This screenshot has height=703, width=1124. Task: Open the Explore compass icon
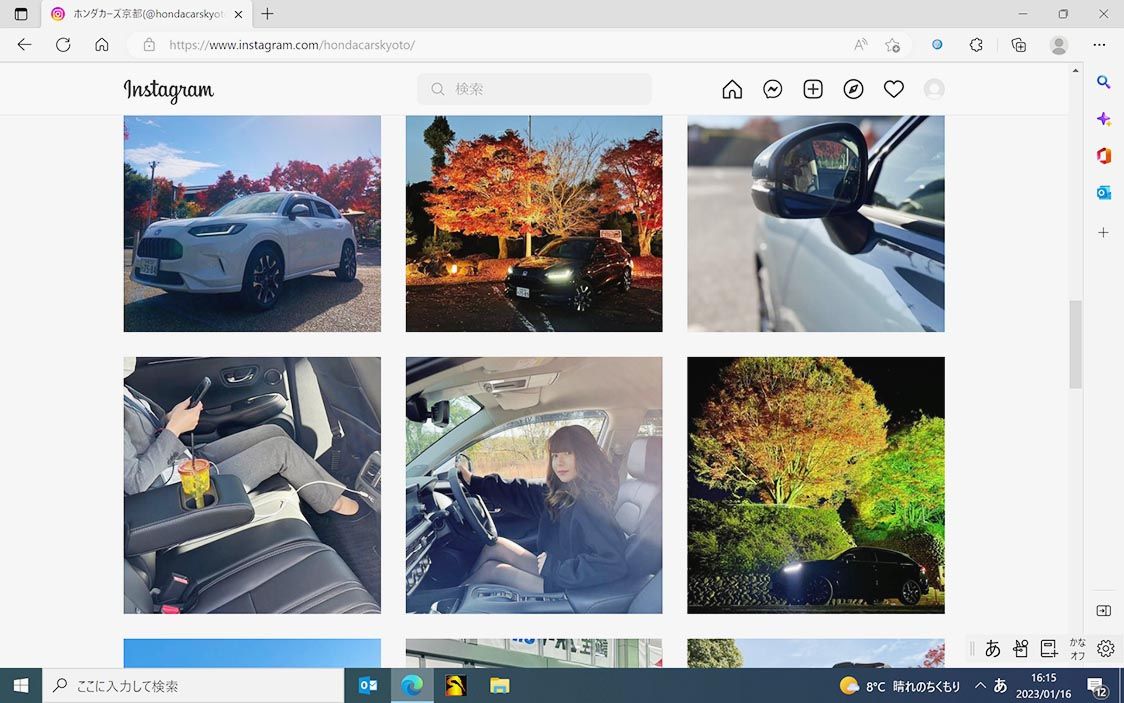[x=853, y=89]
